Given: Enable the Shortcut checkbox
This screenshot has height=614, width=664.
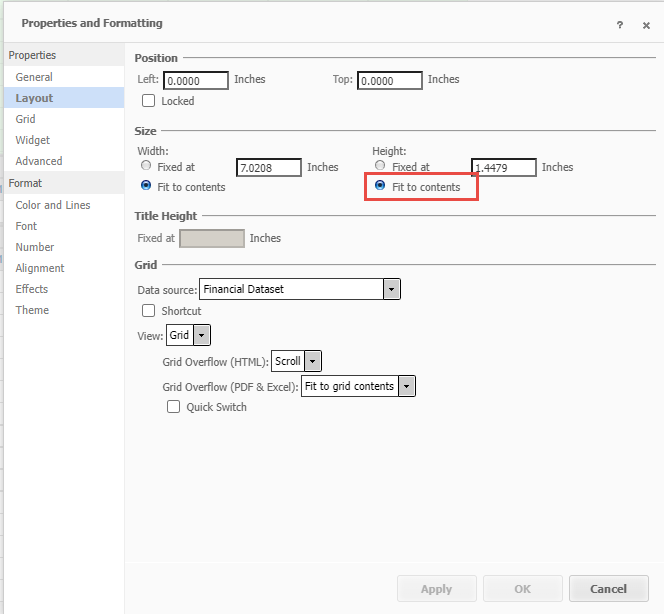Looking at the screenshot, I should point(148,311).
